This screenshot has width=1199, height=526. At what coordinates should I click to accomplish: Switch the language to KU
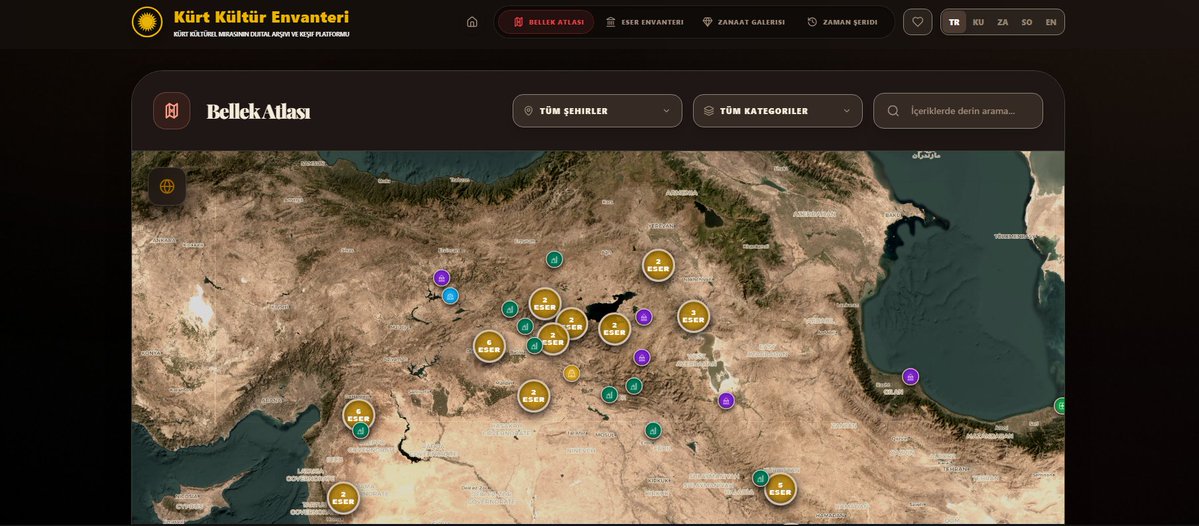(x=978, y=22)
